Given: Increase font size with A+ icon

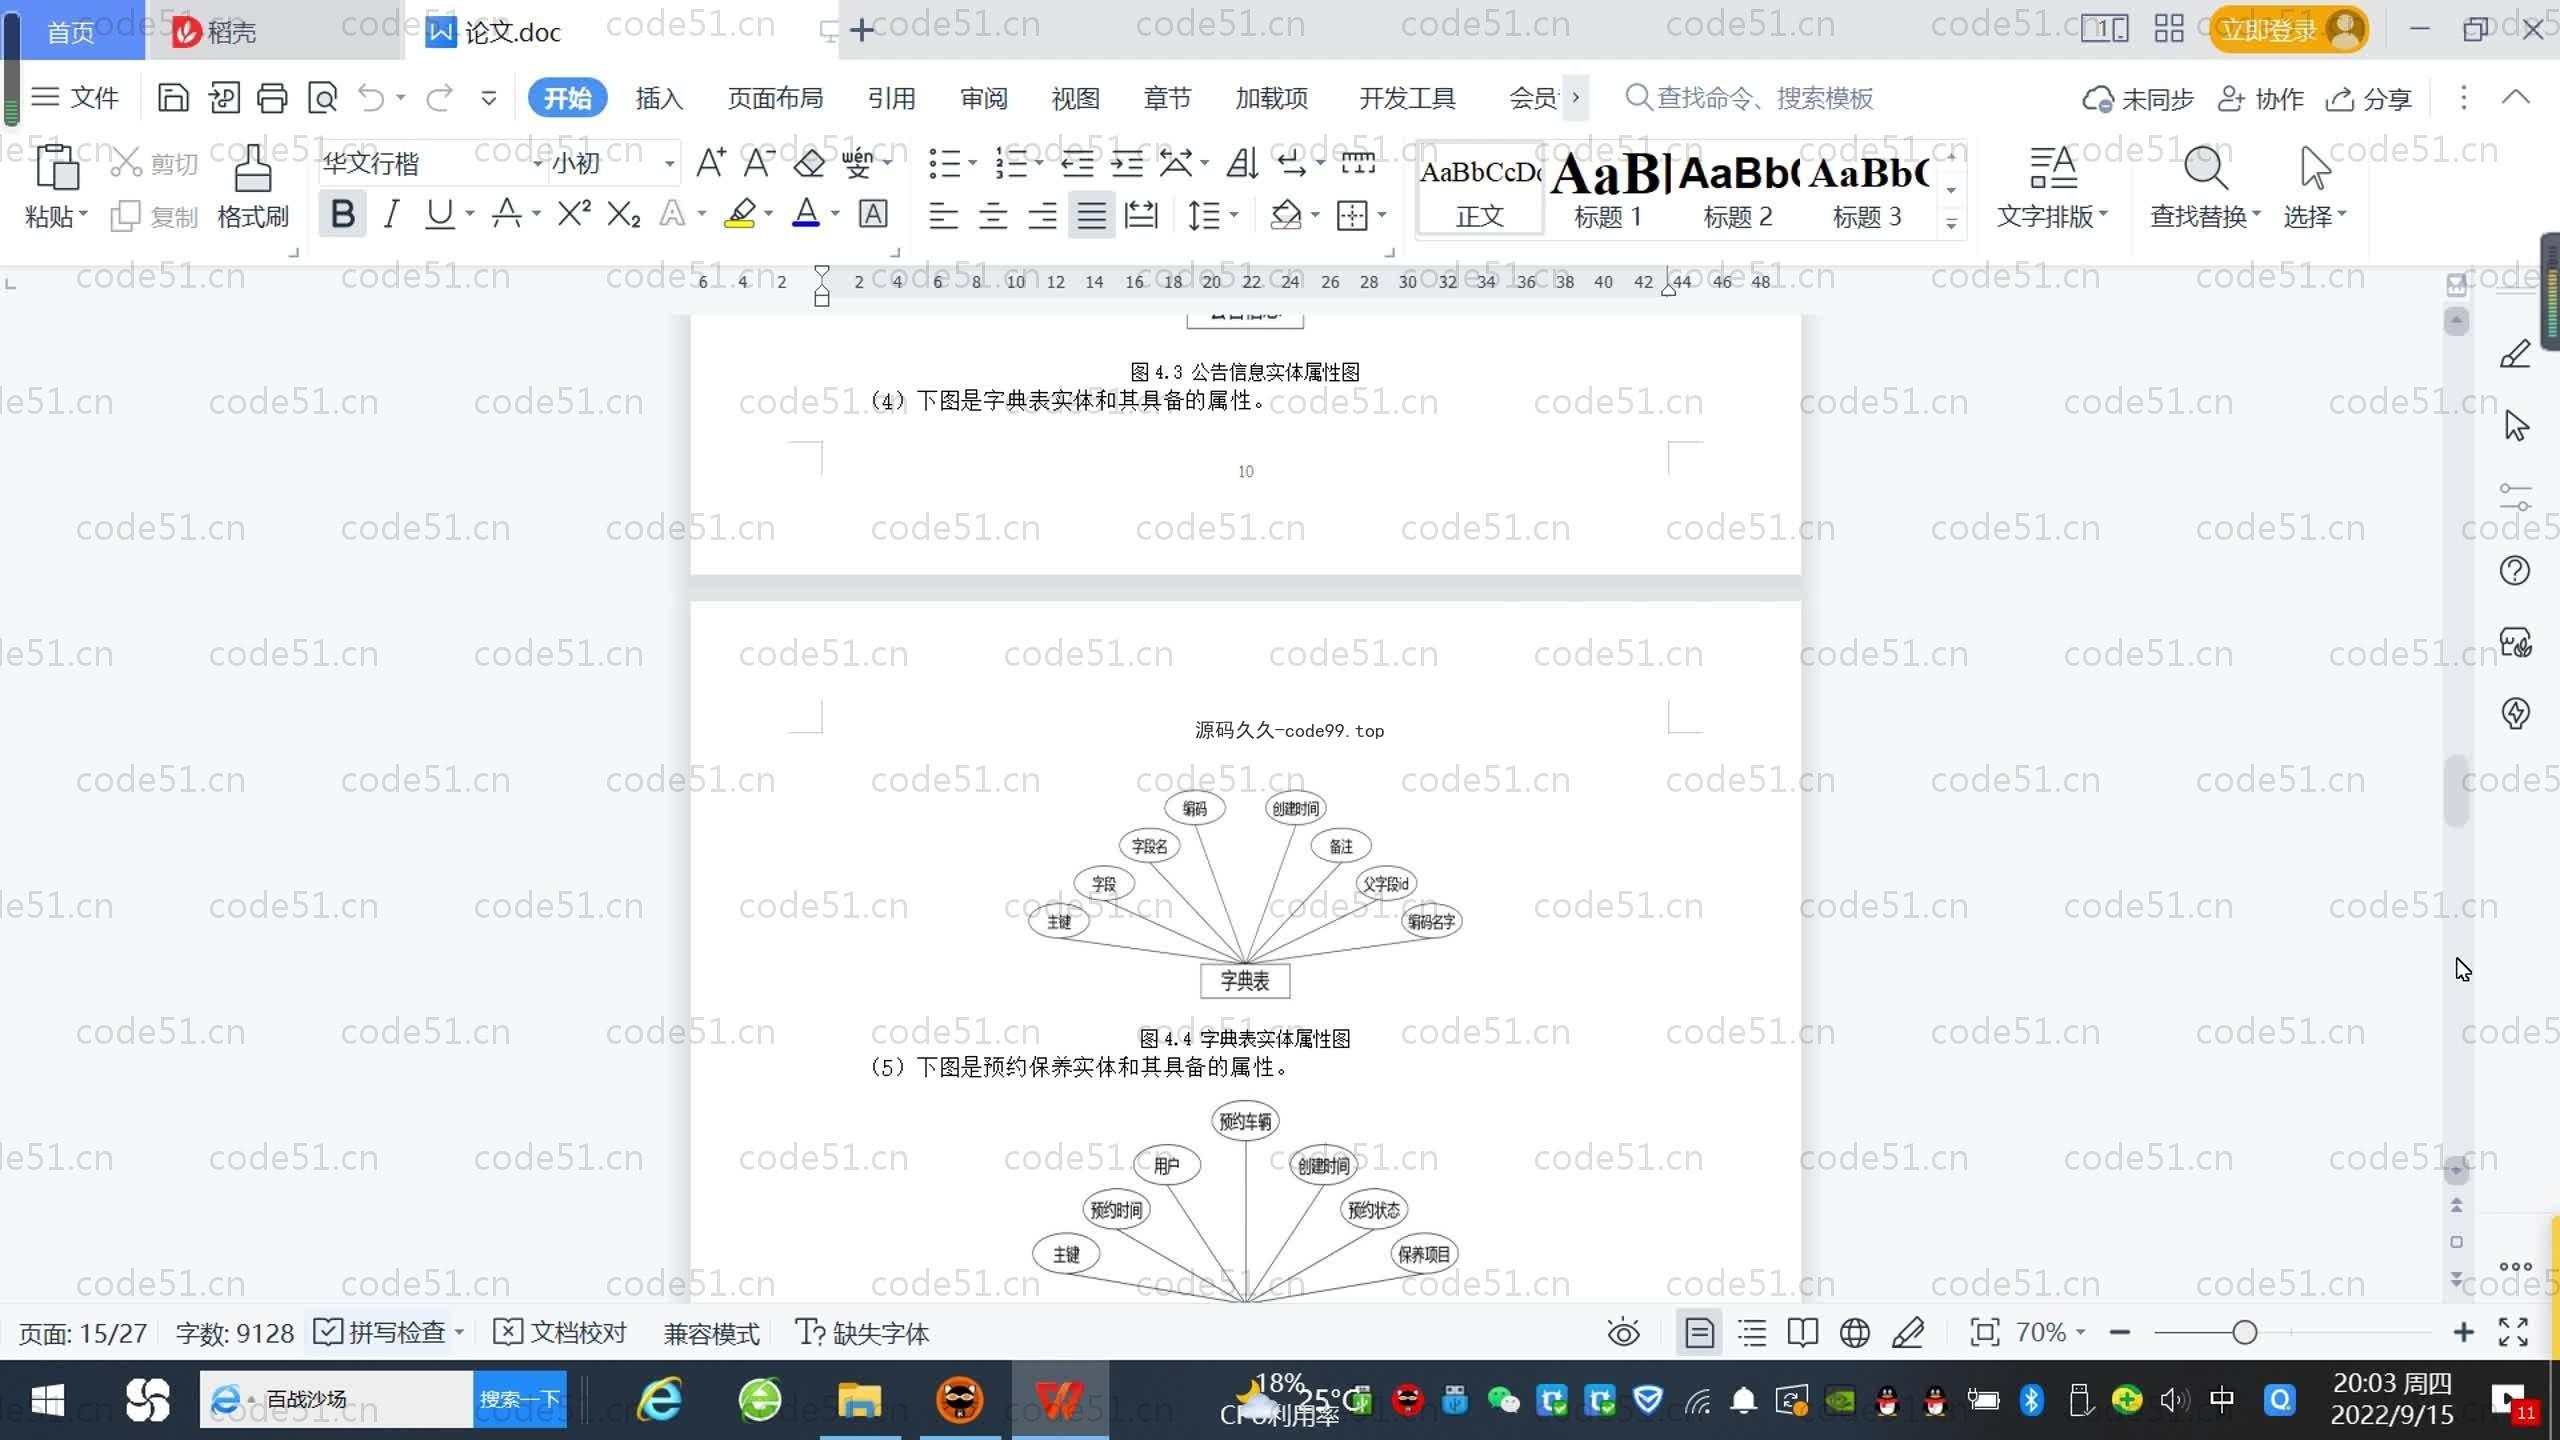Looking at the screenshot, I should click(710, 162).
